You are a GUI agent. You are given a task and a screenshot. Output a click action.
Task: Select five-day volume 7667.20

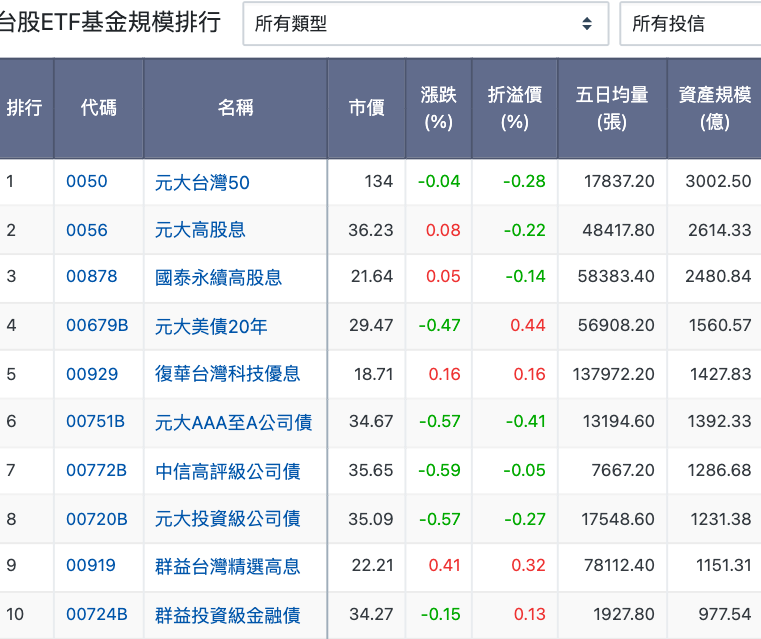(x=623, y=470)
